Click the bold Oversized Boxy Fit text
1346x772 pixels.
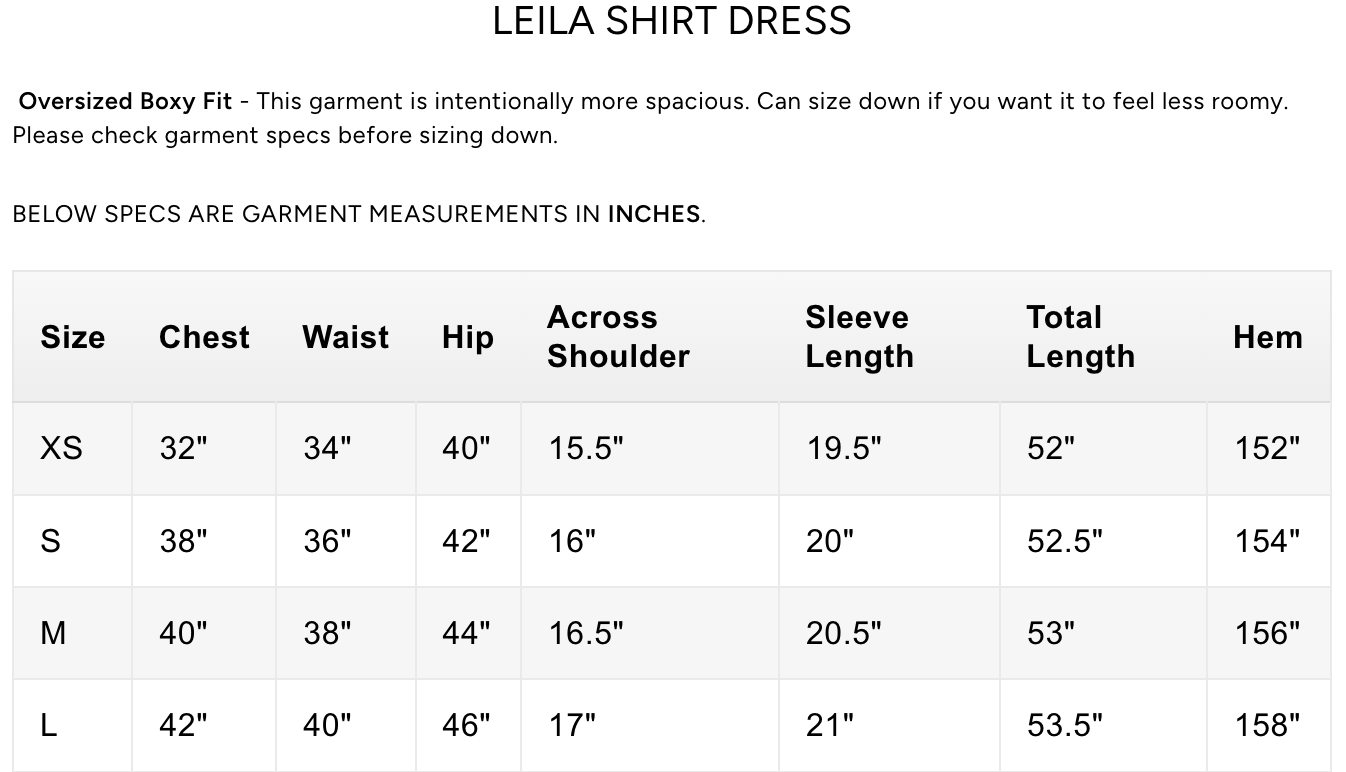click(125, 101)
